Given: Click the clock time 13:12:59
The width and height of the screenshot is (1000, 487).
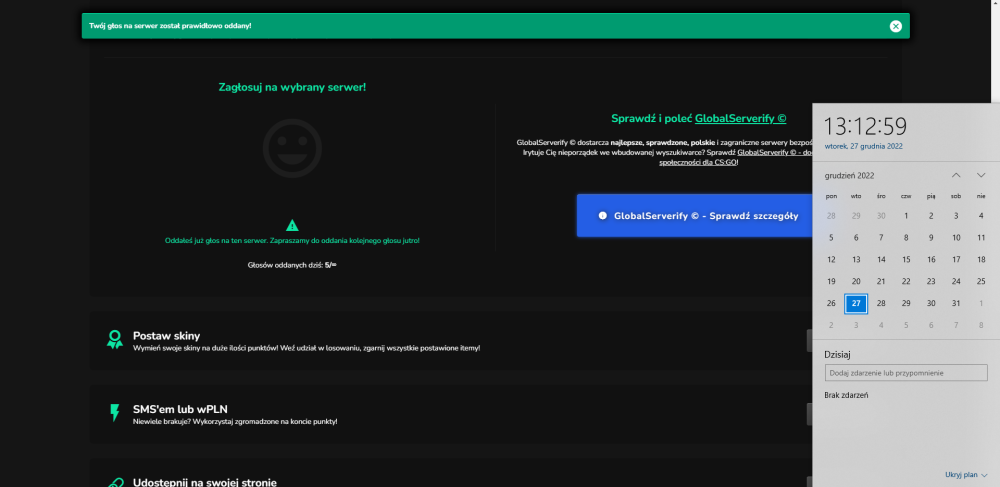Looking at the screenshot, I should (865, 126).
